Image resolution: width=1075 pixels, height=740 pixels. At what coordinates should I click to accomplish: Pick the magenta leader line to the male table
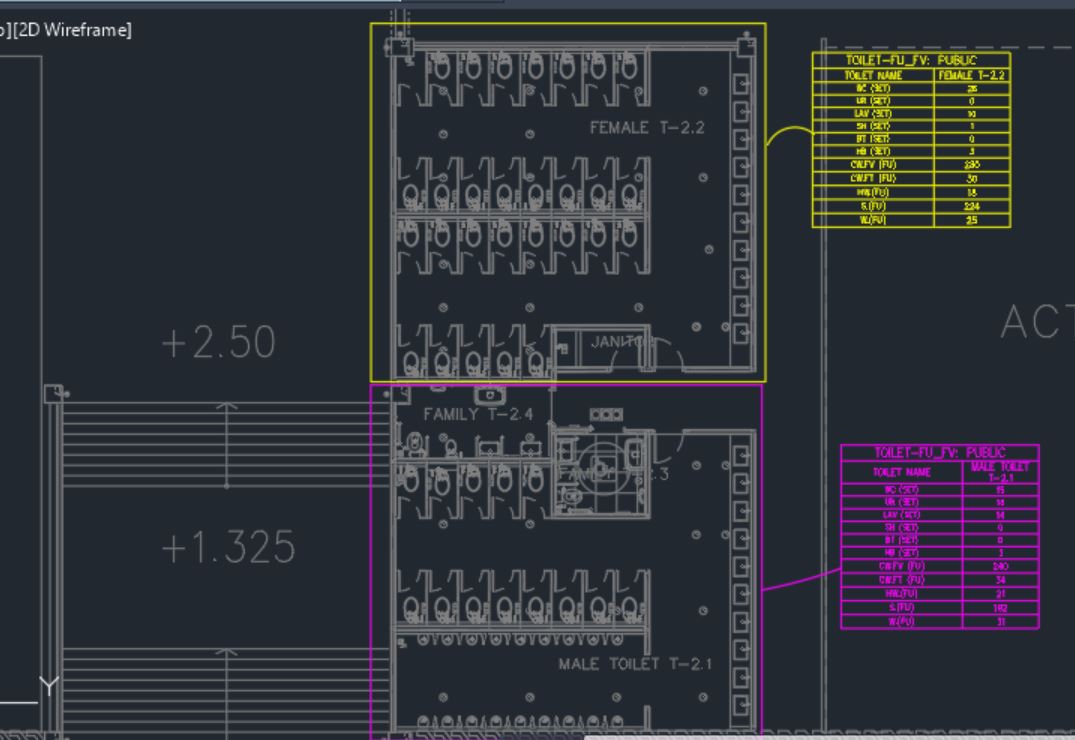800,580
